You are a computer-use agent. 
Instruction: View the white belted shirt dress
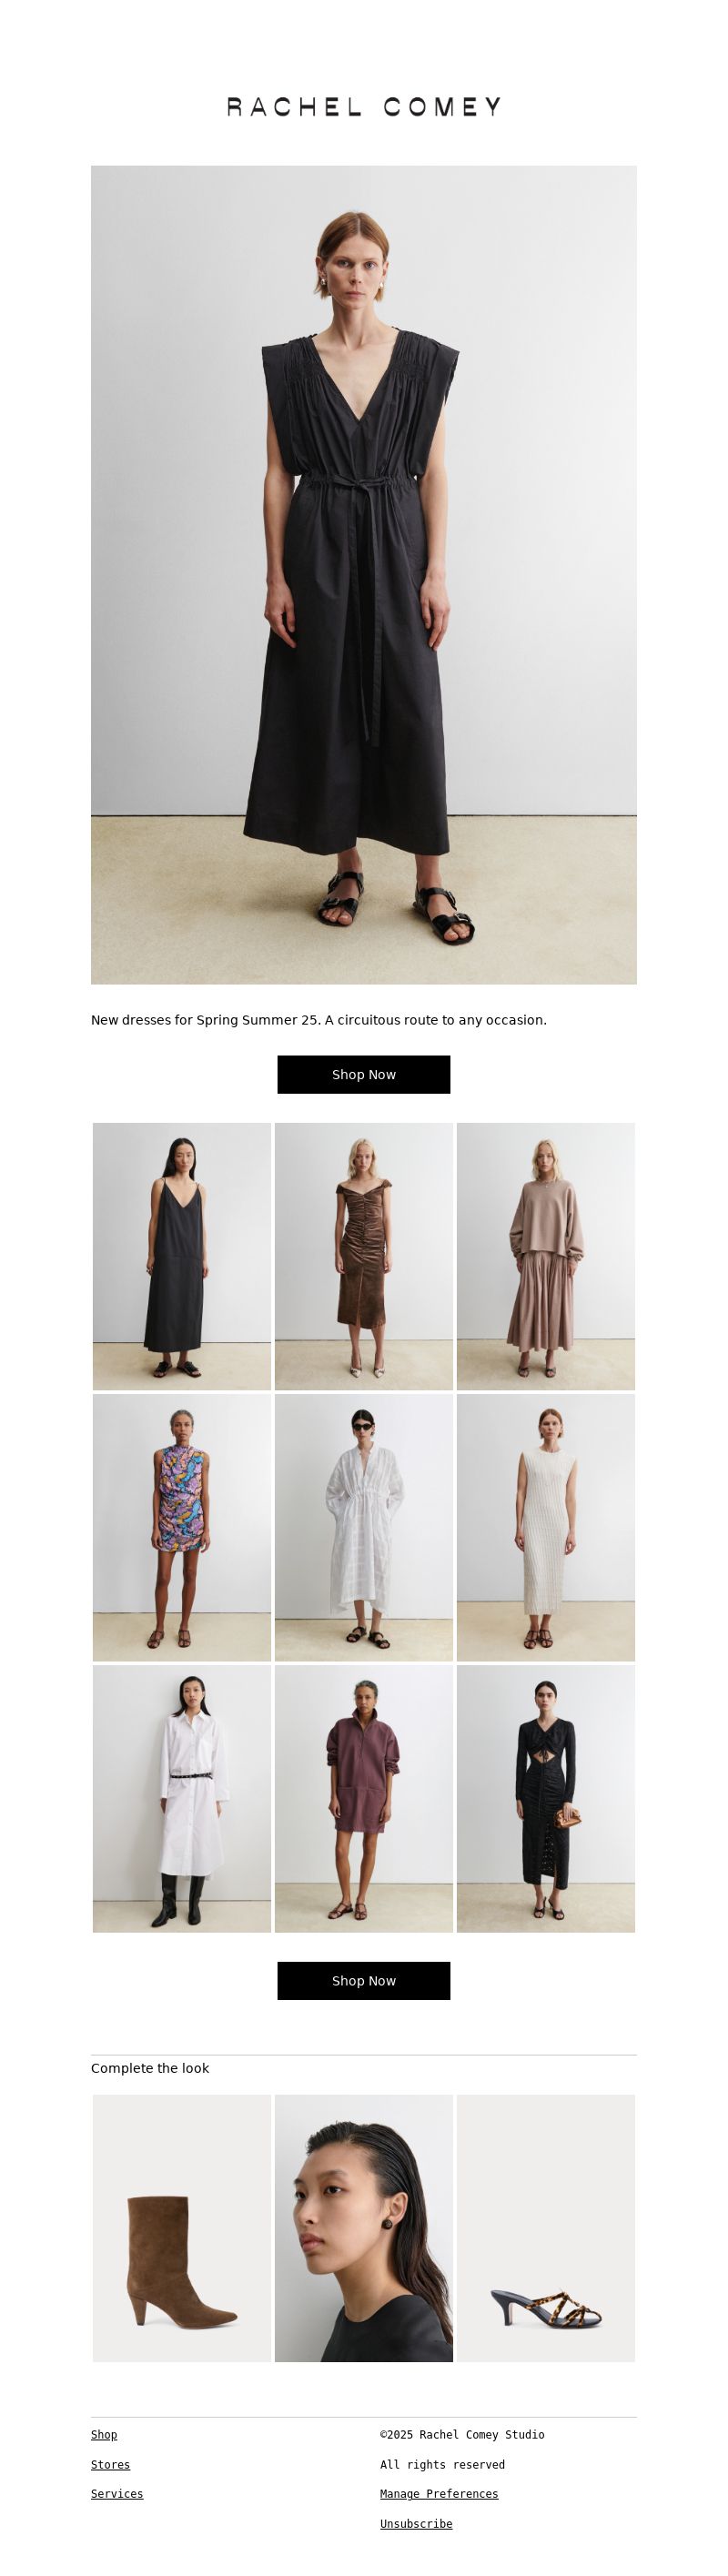(x=182, y=1799)
